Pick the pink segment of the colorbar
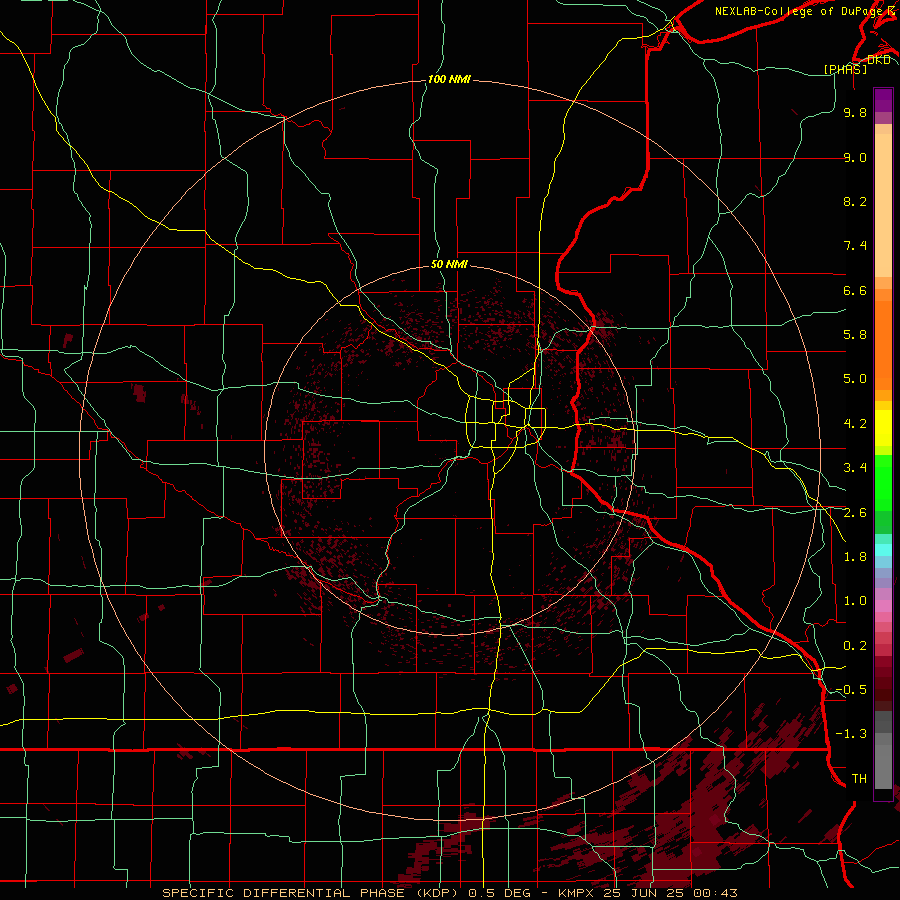 [883, 606]
